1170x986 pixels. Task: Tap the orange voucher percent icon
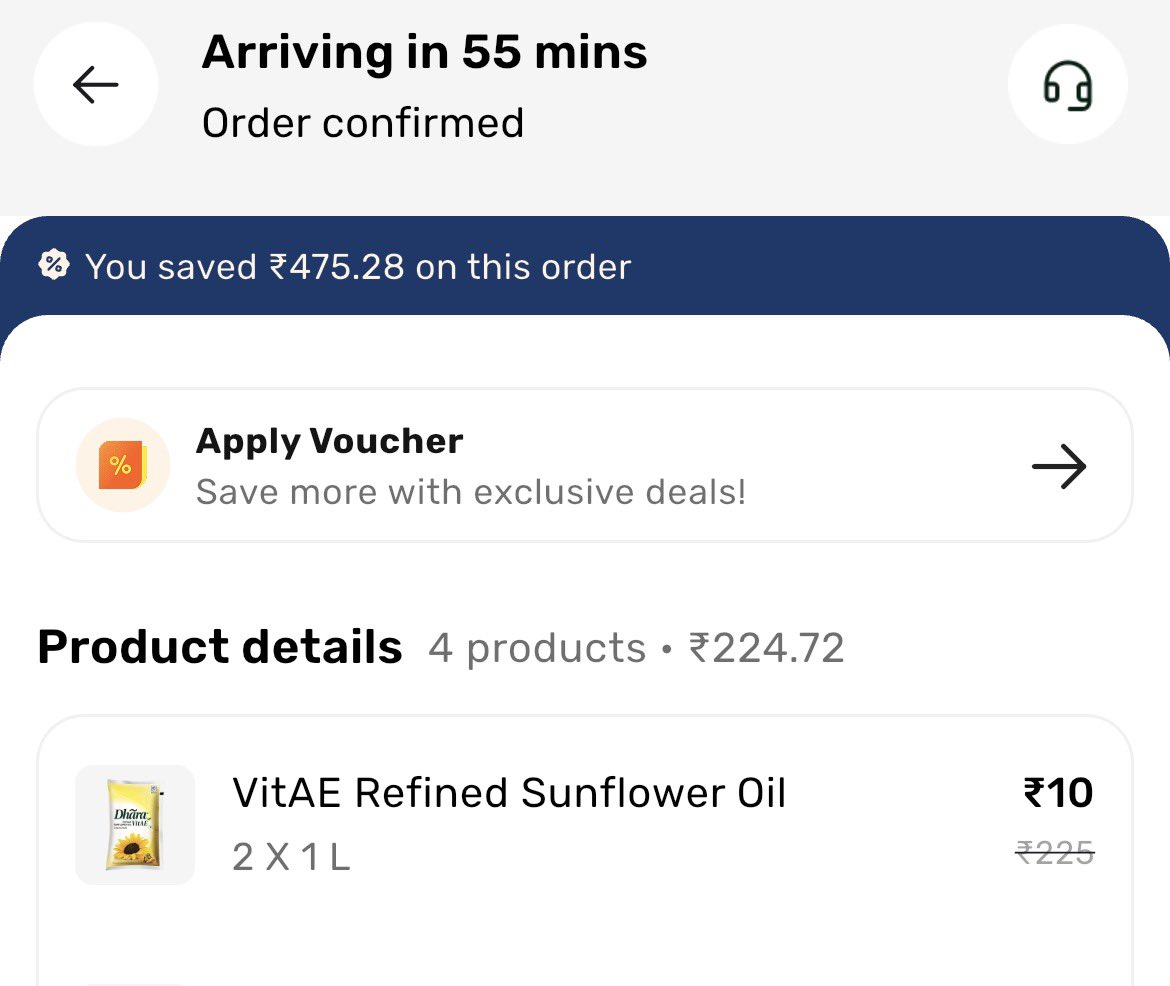tap(123, 465)
